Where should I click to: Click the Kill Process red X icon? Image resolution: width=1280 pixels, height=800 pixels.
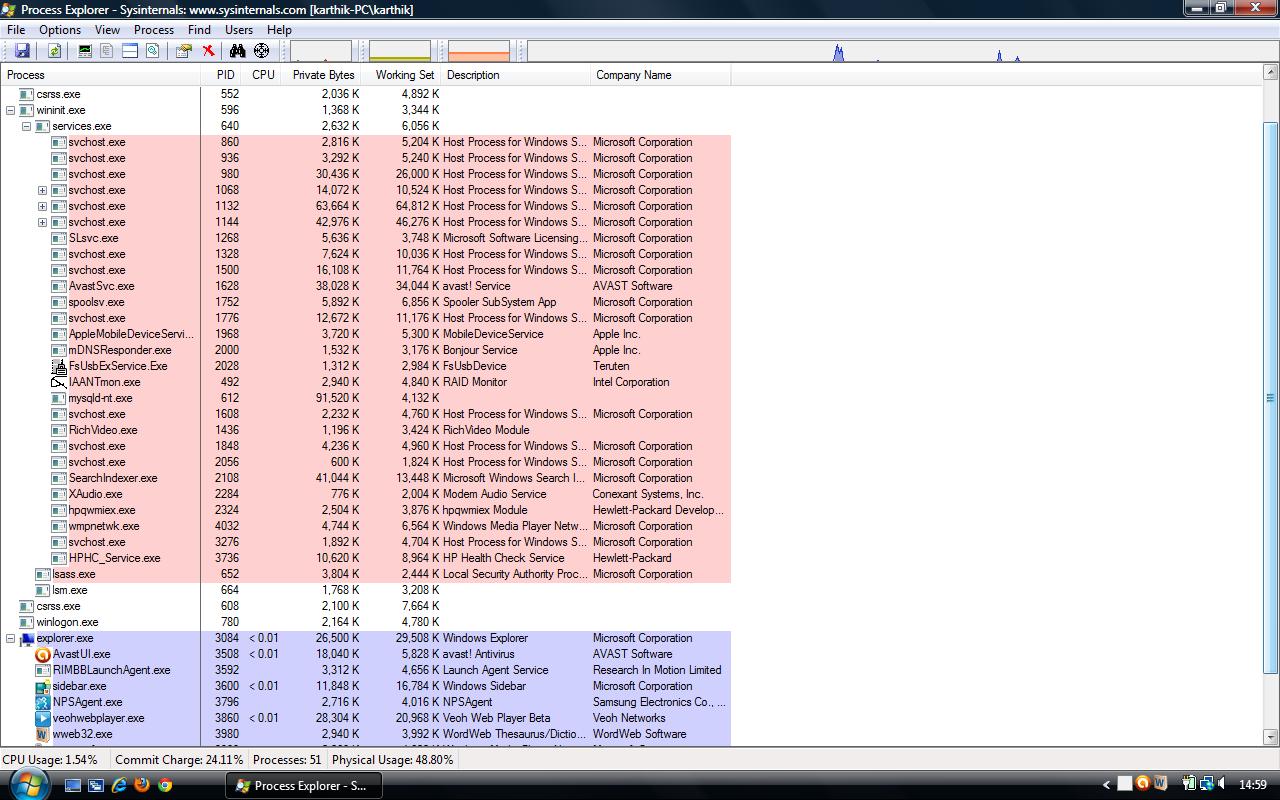(x=208, y=51)
